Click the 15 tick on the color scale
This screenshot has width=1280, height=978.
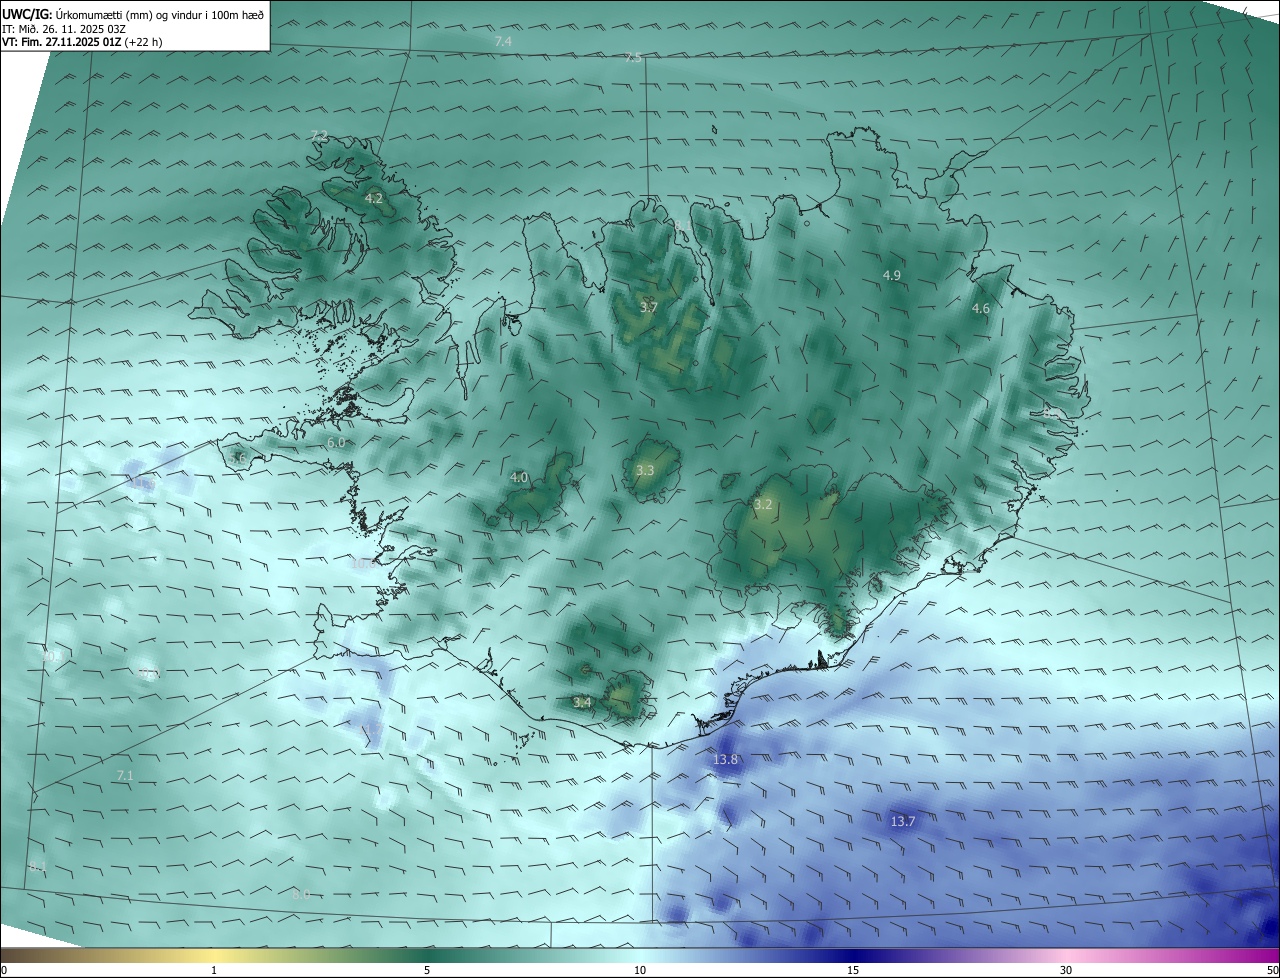tap(853, 970)
